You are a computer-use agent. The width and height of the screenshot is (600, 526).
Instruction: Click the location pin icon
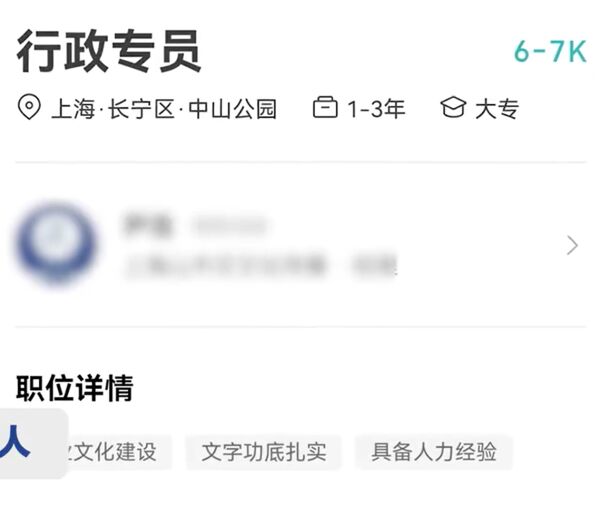coord(29,107)
